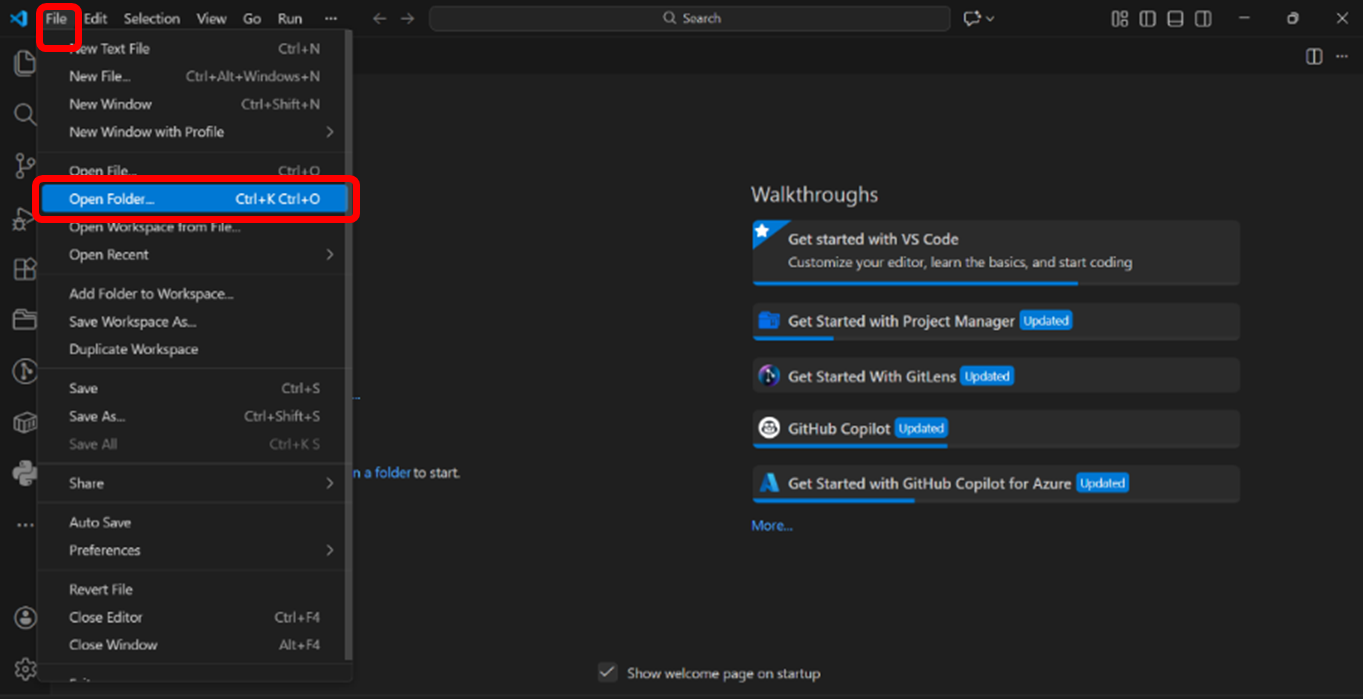
Task: Open Get started with VS Code walkthrough
Action: (996, 253)
